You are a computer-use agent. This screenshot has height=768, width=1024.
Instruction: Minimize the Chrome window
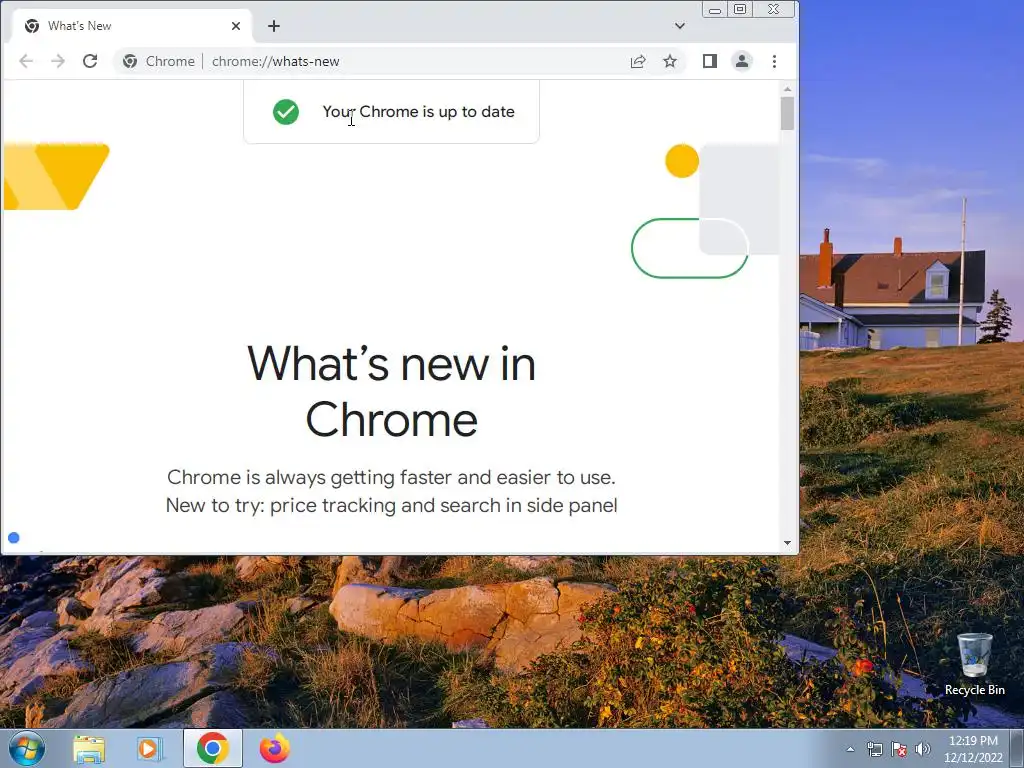pos(715,10)
